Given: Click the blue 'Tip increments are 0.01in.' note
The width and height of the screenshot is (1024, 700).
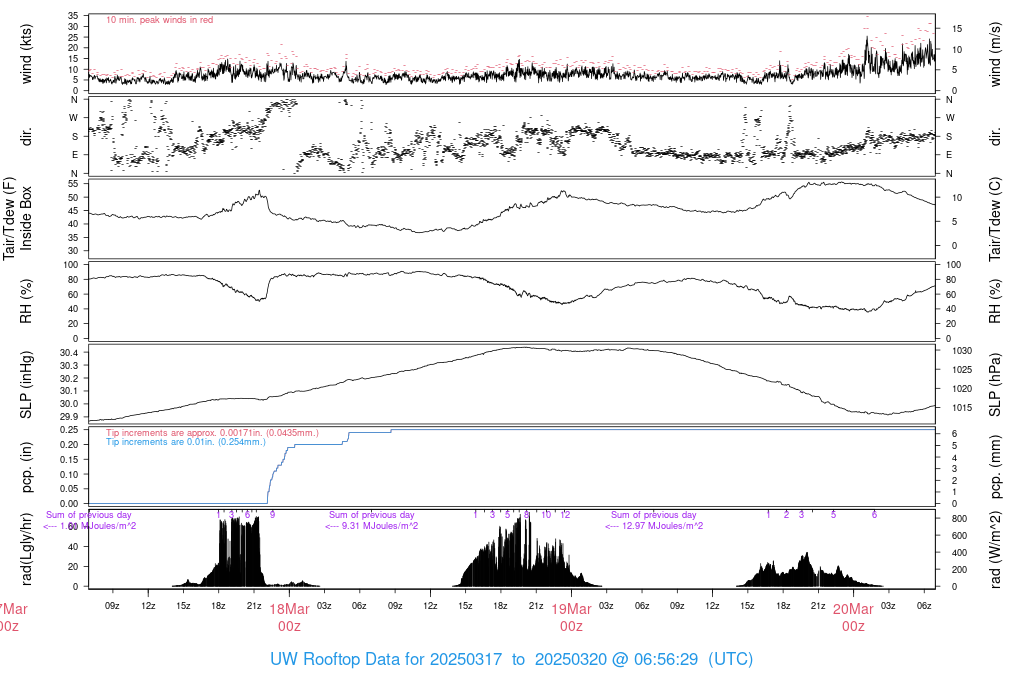Looking at the screenshot, I should 185,442.
